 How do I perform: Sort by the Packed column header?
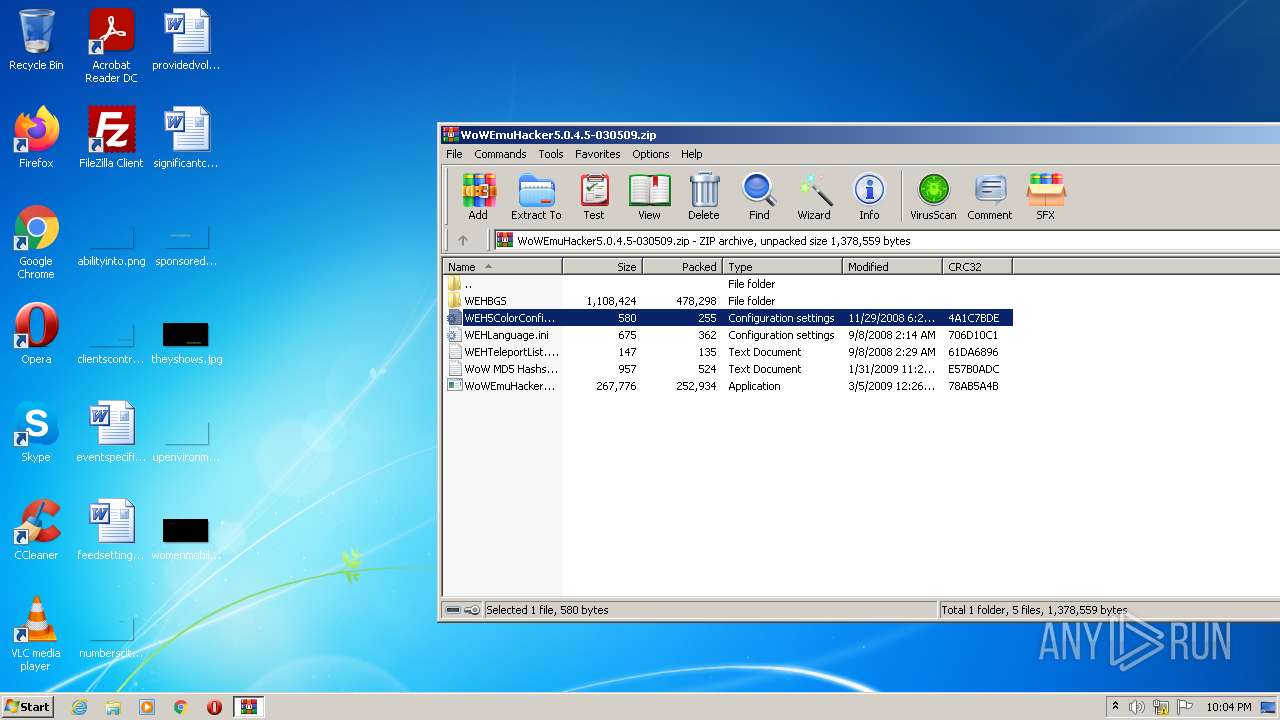[x=682, y=266]
